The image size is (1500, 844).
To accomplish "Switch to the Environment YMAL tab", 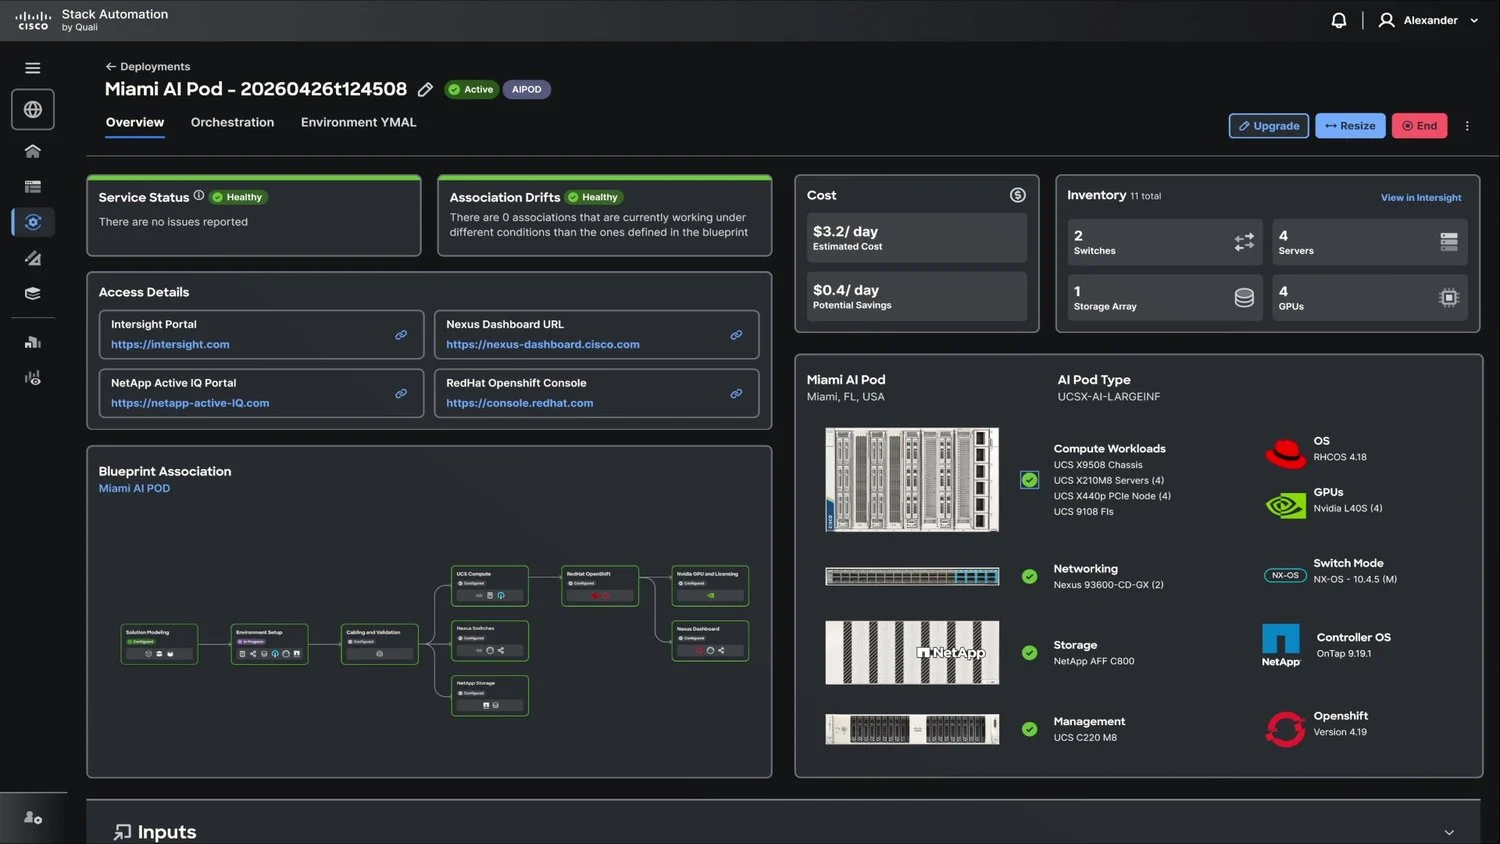I will (x=358, y=122).
